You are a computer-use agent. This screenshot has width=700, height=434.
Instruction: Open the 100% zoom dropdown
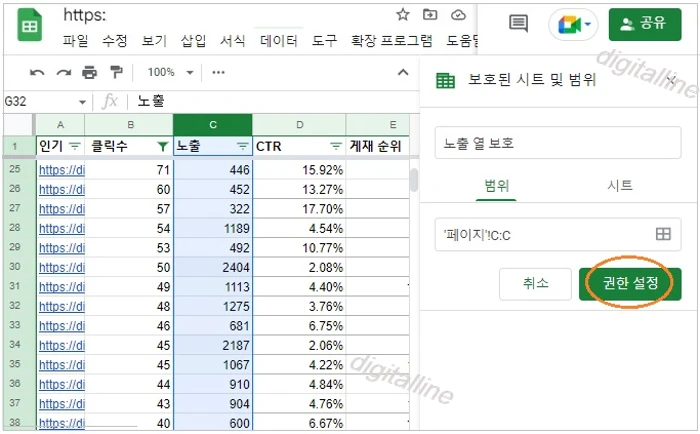pos(170,72)
